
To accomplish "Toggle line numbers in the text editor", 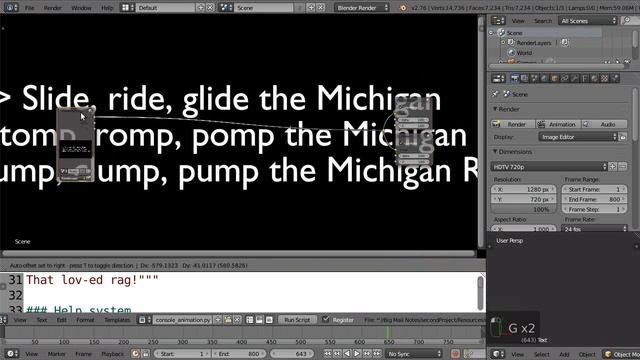I will pyautogui.click(x=249, y=320).
